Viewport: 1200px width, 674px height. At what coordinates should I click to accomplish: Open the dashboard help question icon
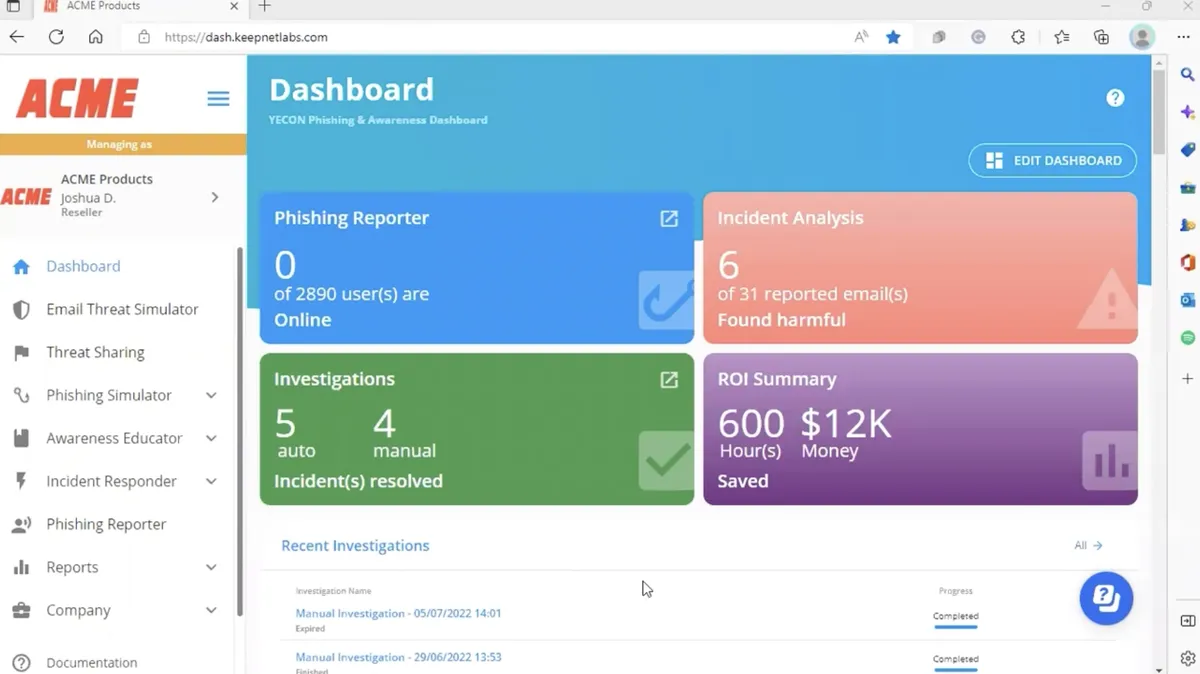coord(1115,98)
